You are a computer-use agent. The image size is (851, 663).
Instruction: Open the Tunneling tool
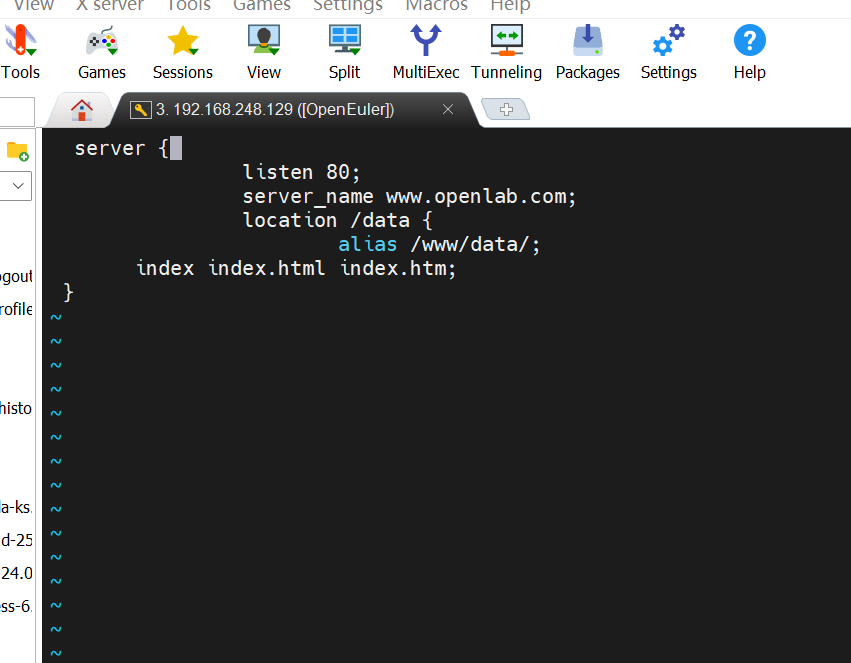[x=506, y=42]
